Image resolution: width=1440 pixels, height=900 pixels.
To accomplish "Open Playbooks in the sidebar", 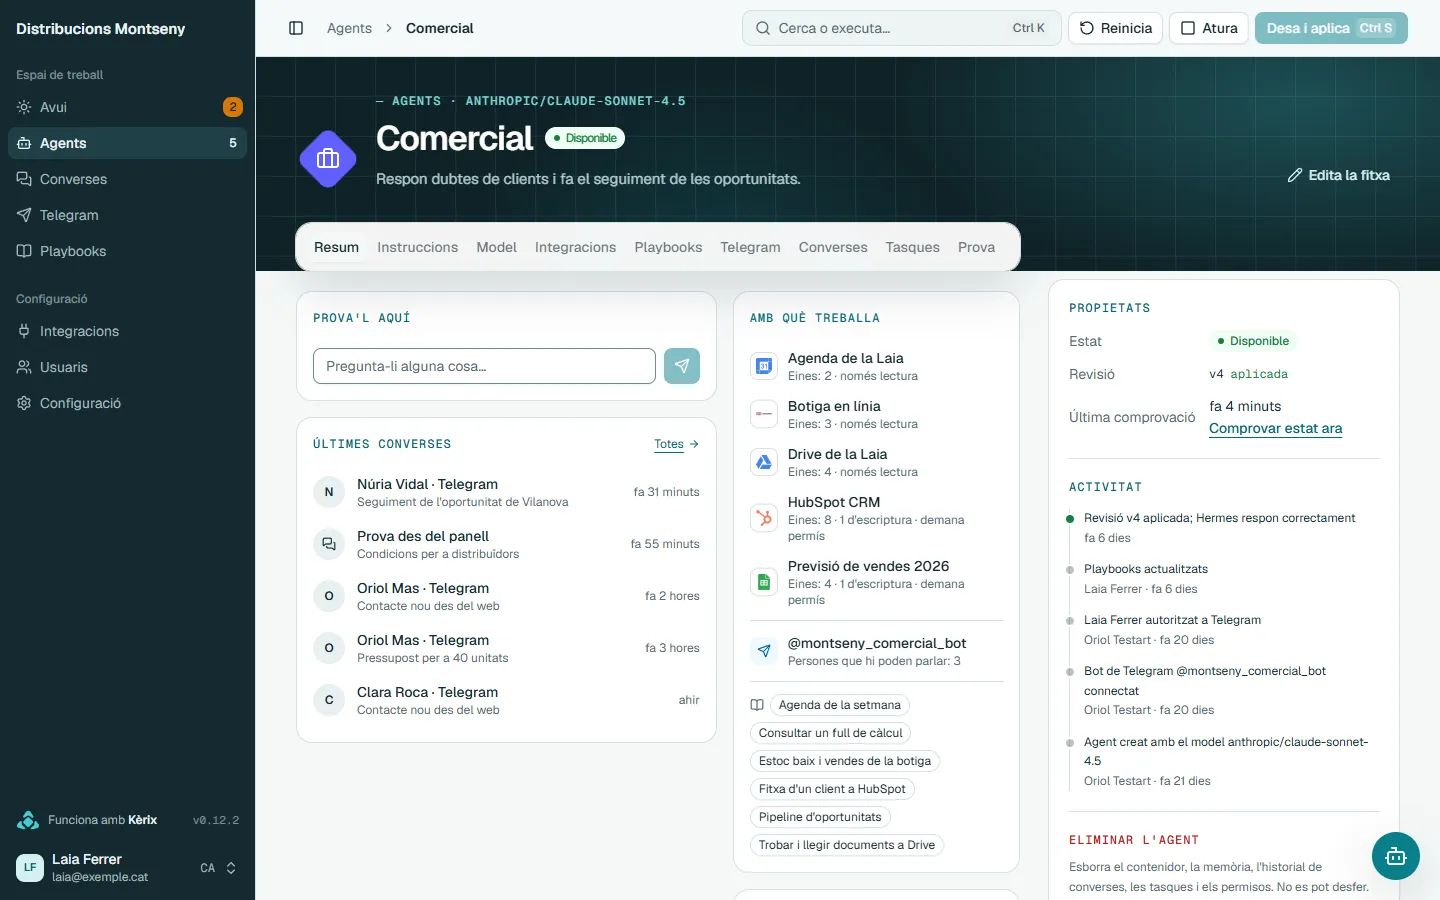I will 127,251.
